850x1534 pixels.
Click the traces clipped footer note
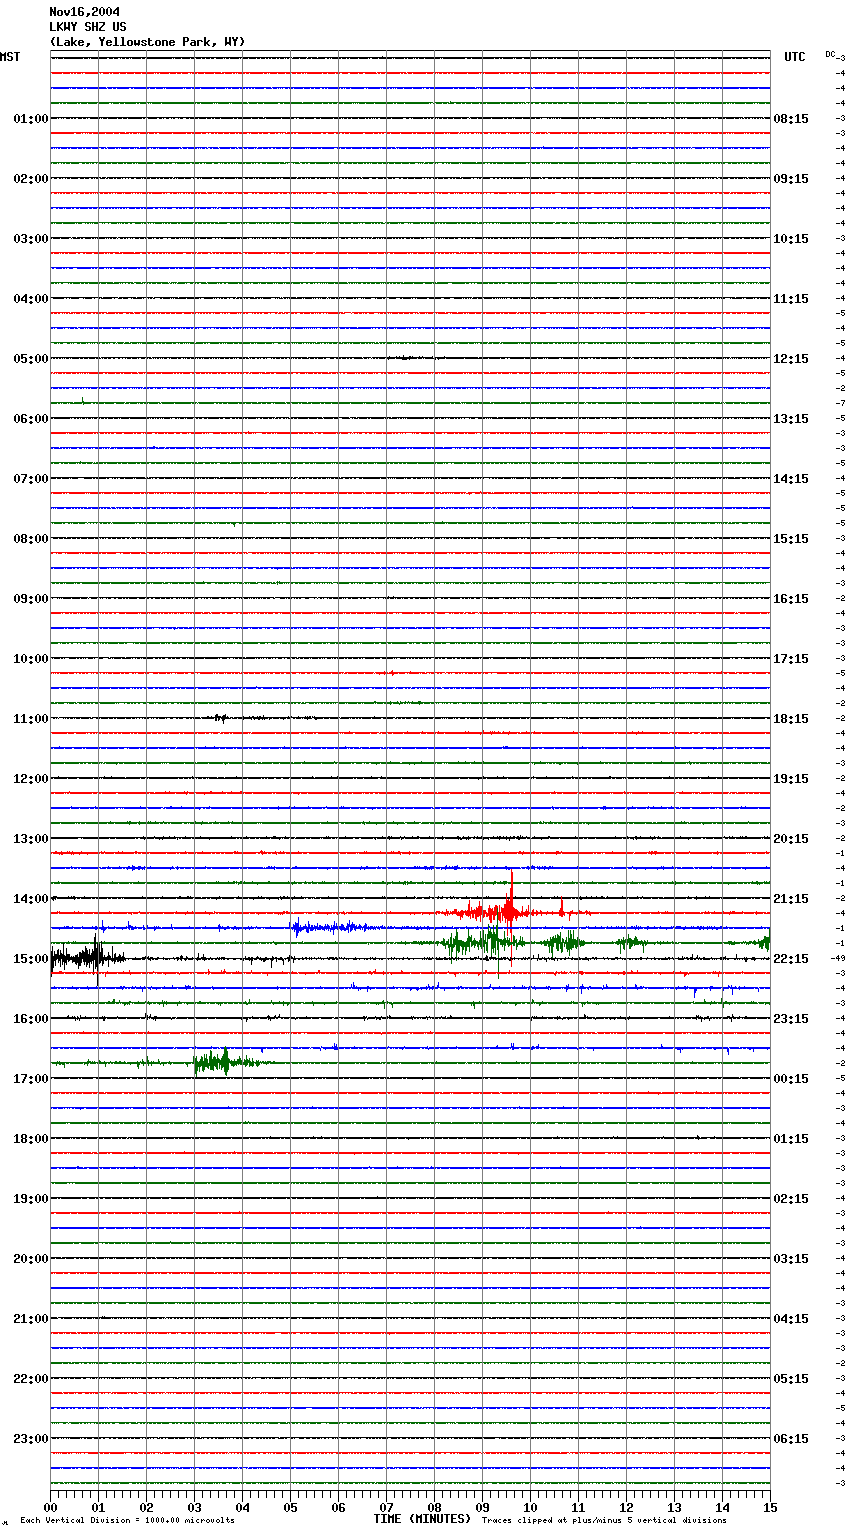pyautogui.click(x=604, y=1521)
